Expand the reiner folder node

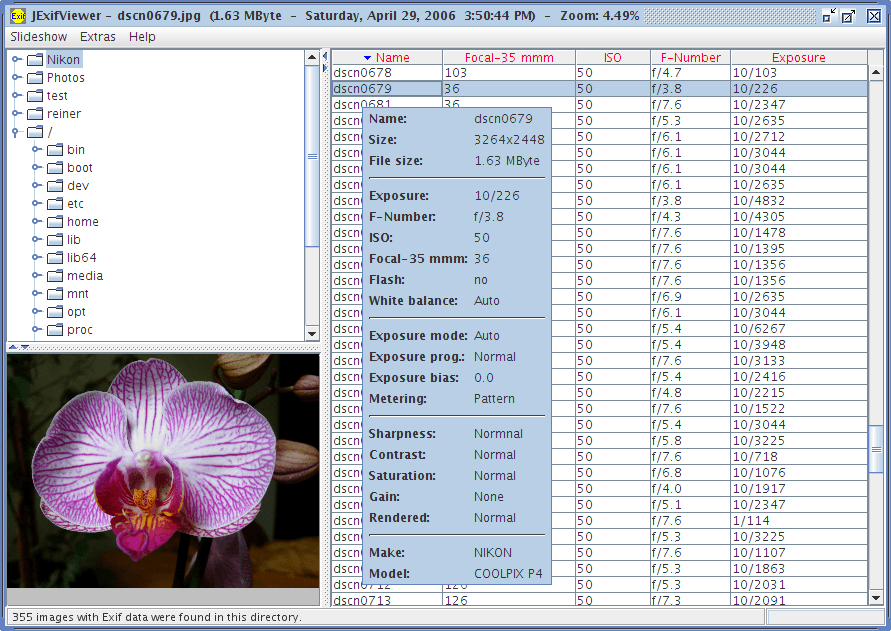click(x=16, y=114)
